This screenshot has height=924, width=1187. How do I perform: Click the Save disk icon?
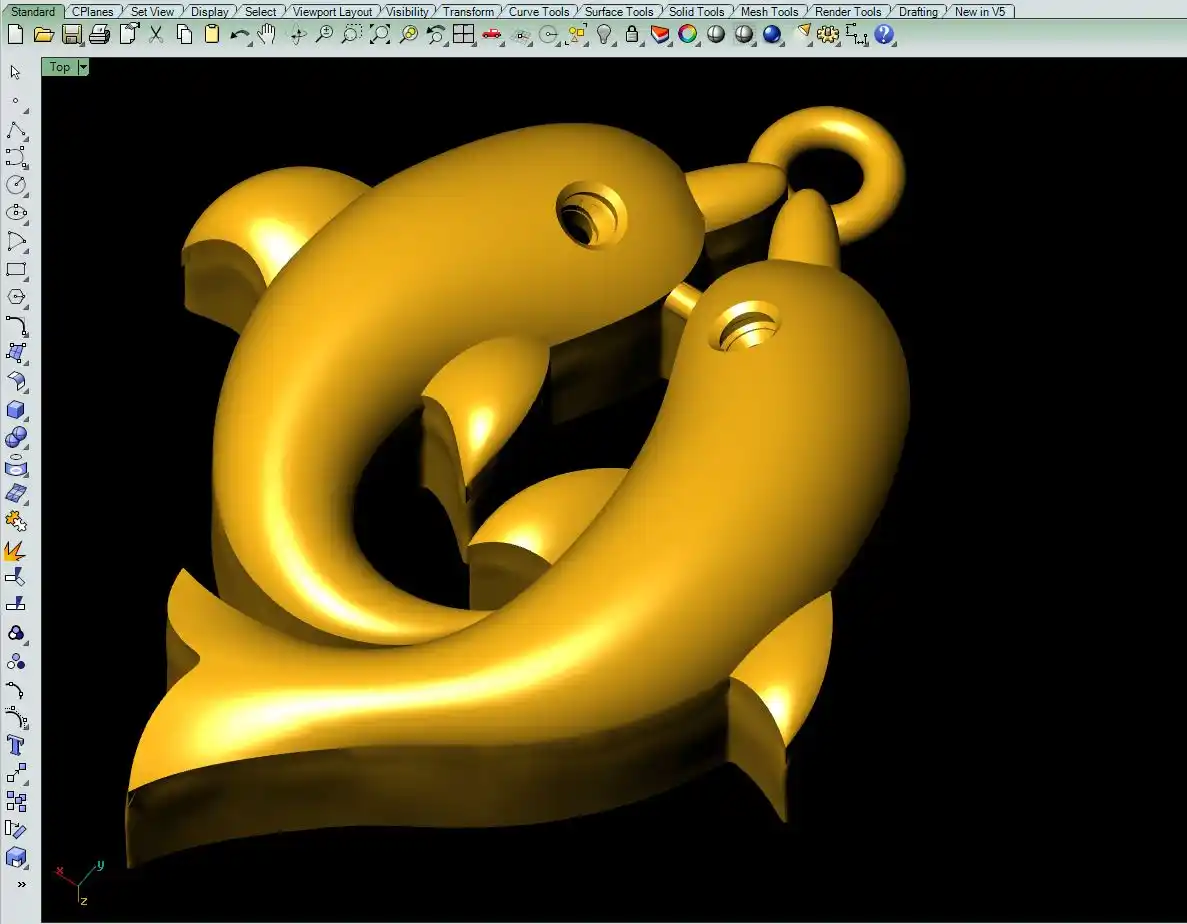(72, 35)
